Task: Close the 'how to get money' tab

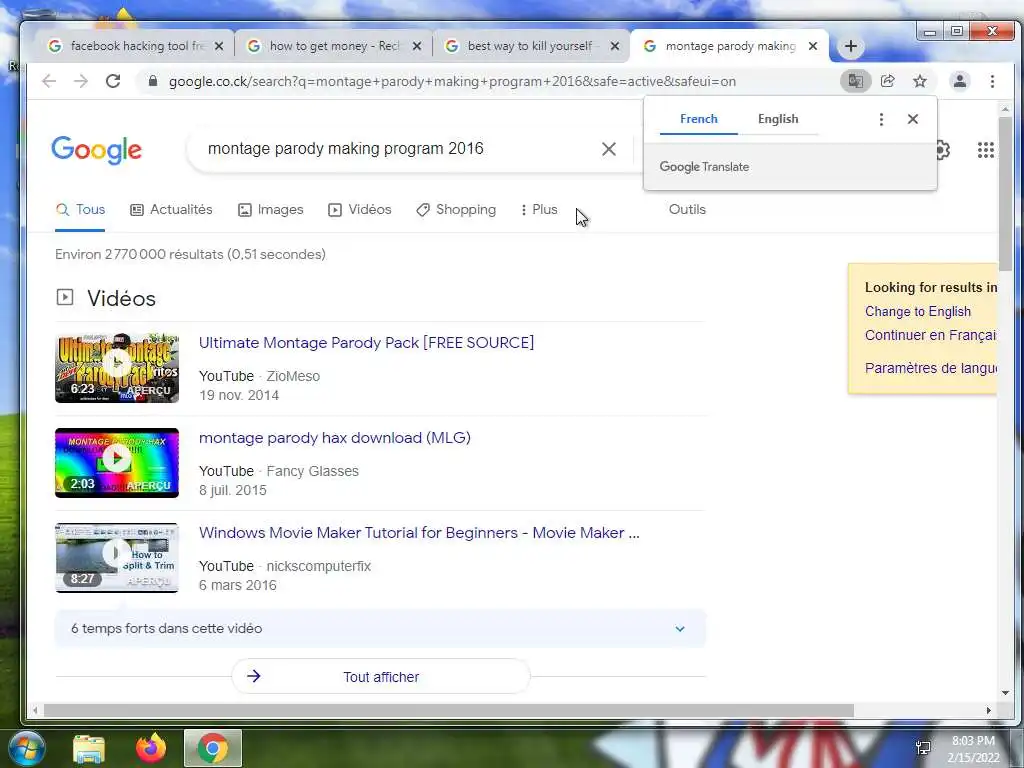Action: click(x=417, y=46)
